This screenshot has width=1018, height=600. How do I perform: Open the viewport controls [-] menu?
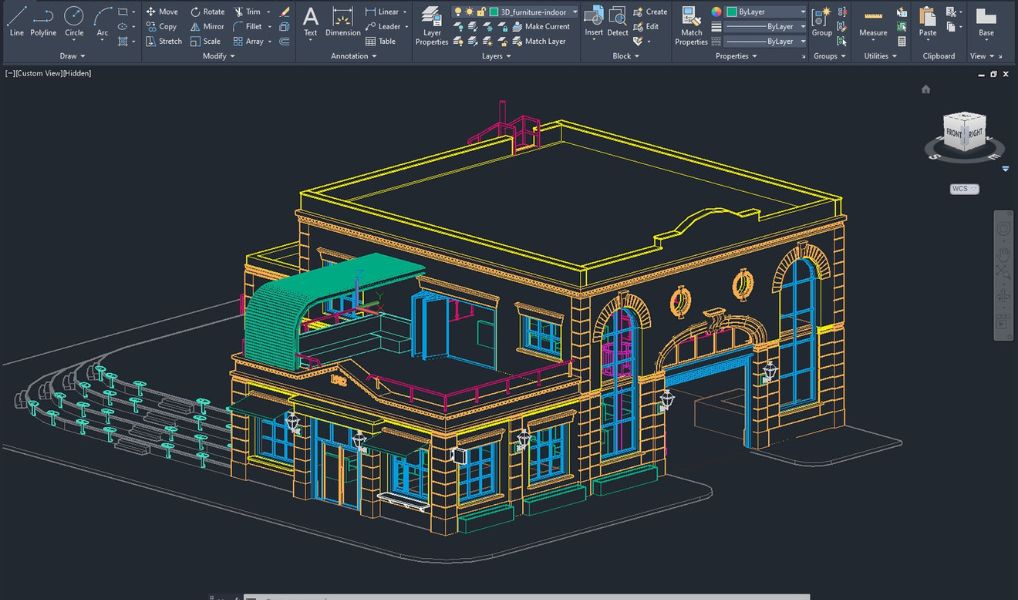point(10,73)
